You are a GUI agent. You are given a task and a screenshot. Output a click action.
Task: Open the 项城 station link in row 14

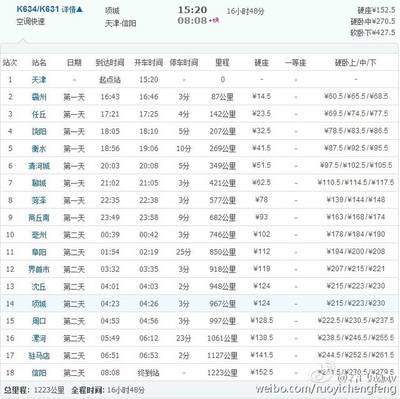39,304
